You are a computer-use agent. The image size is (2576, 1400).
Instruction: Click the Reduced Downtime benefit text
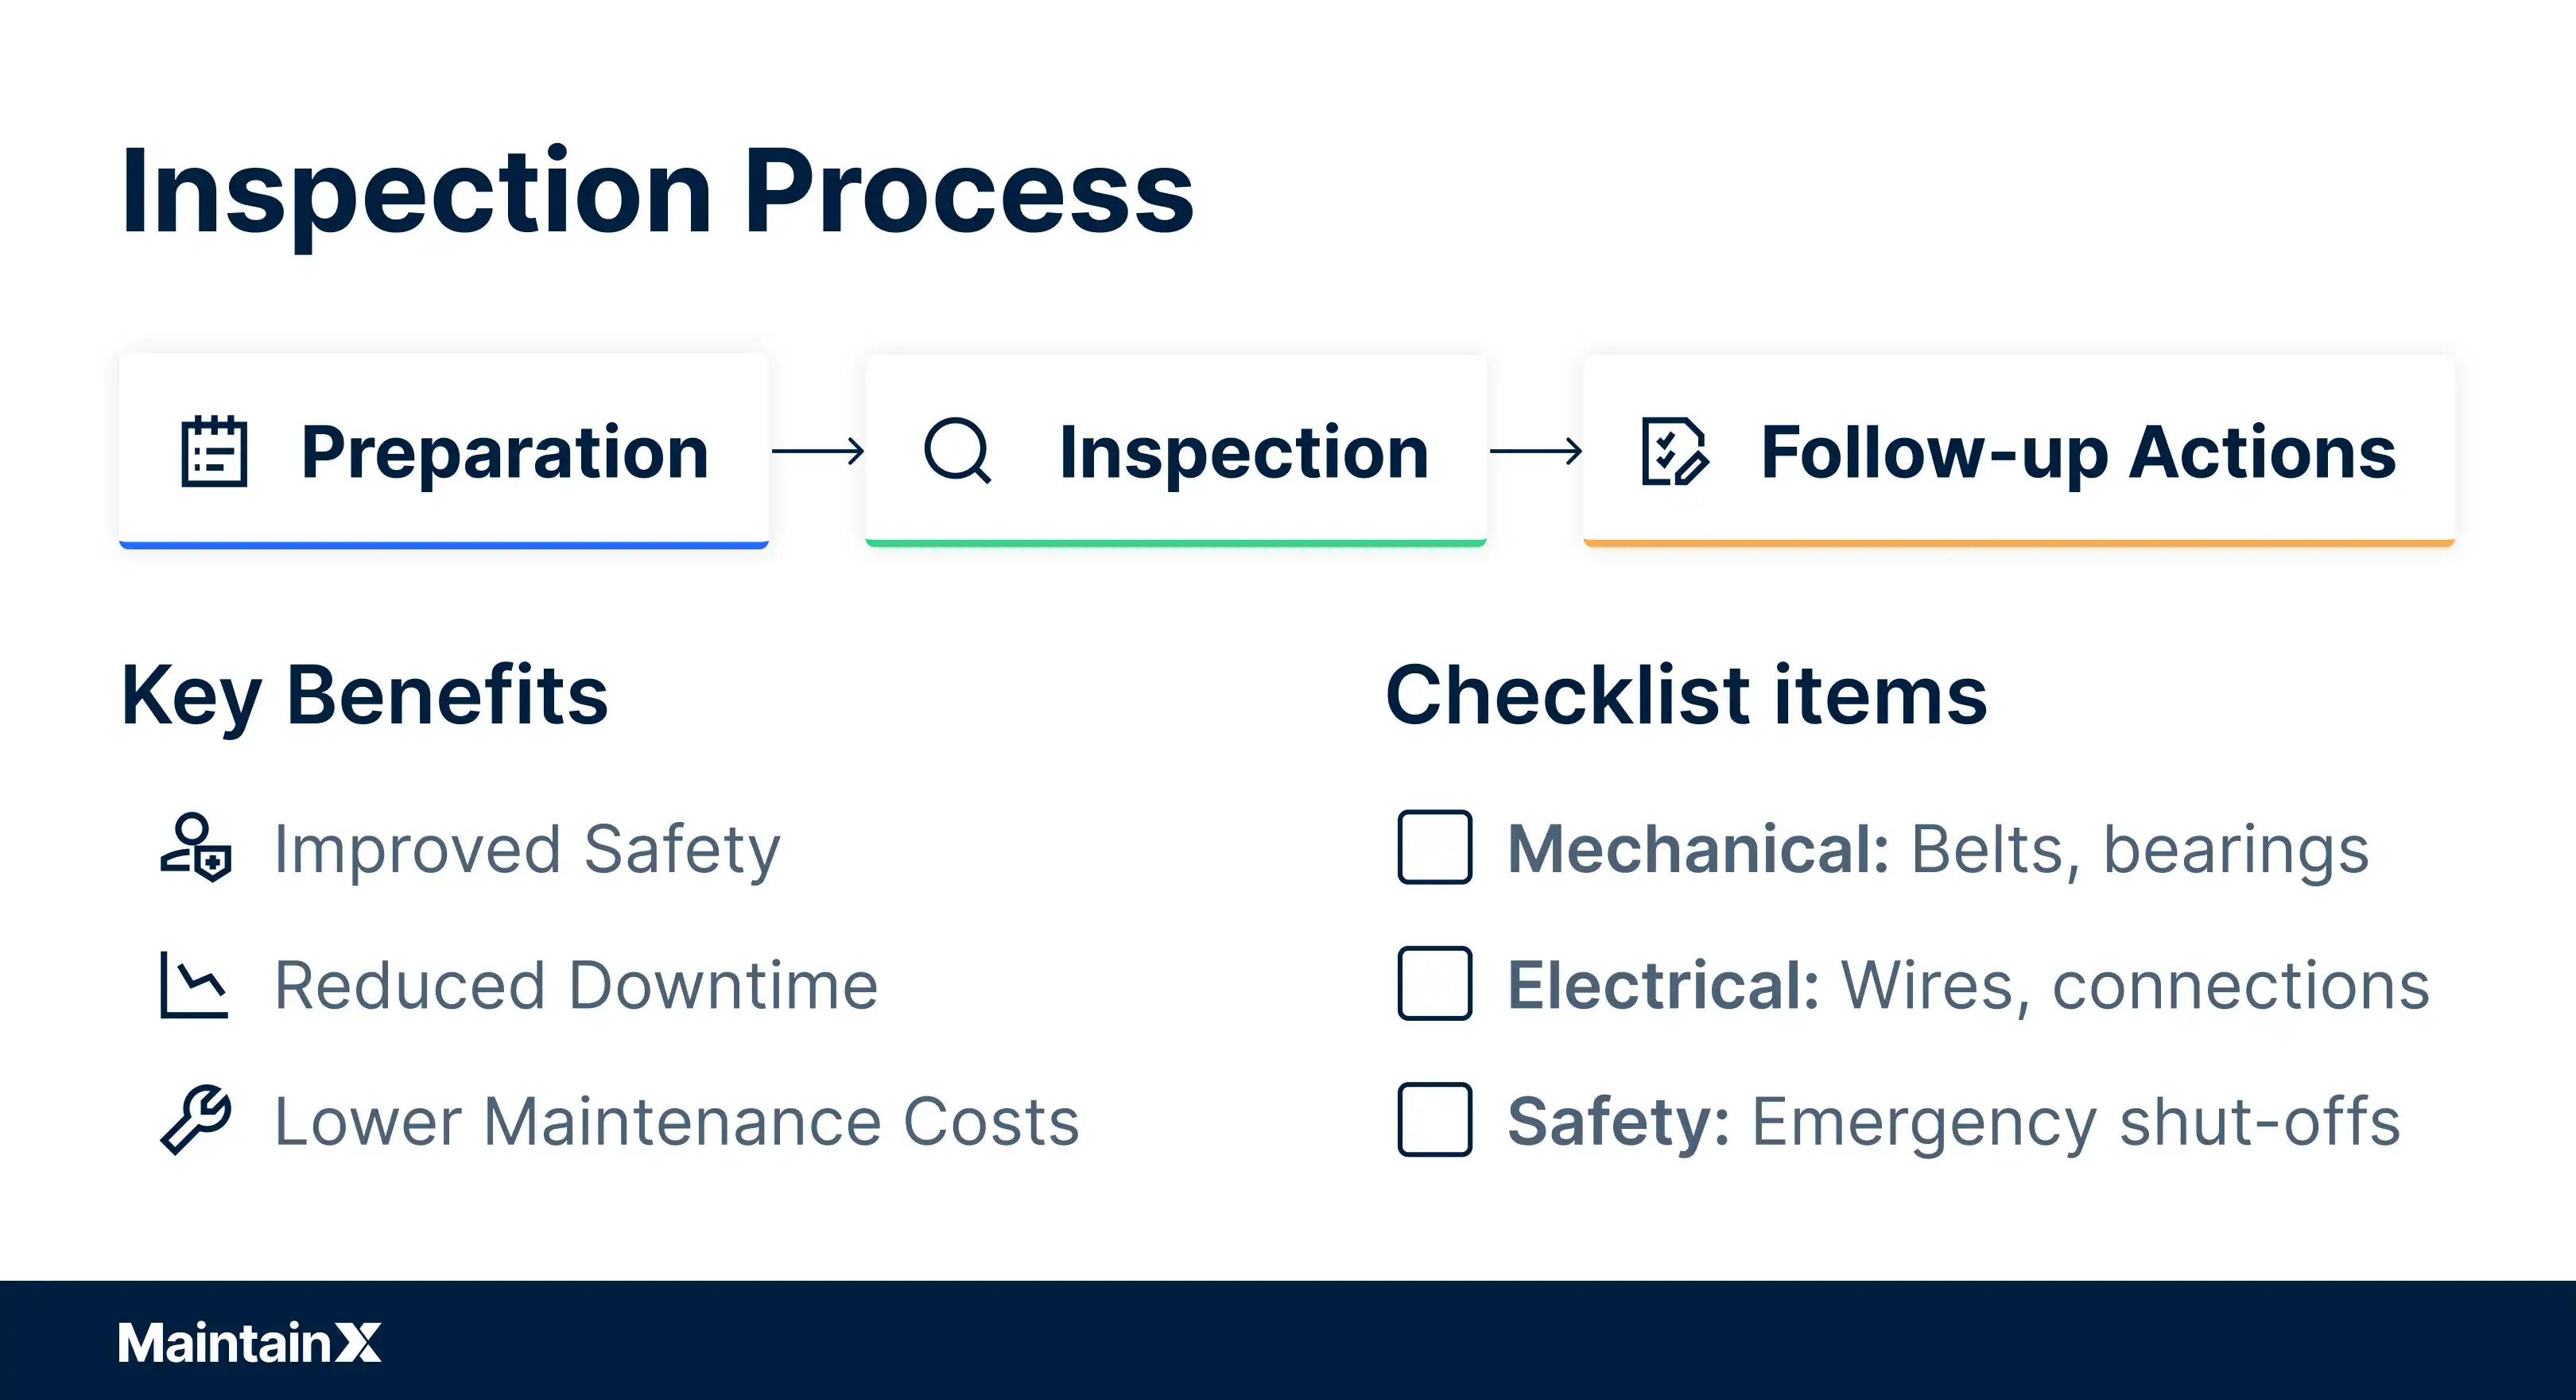pos(576,985)
